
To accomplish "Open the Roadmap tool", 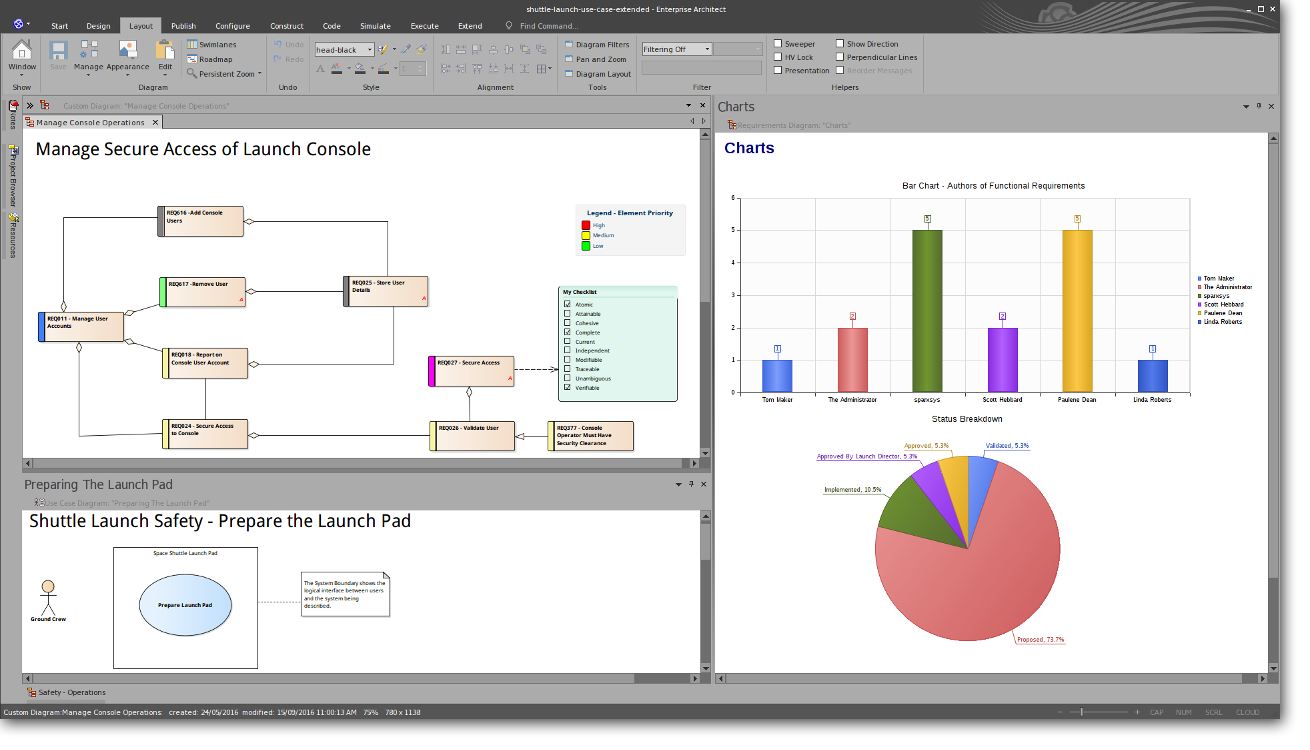I will pos(209,59).
